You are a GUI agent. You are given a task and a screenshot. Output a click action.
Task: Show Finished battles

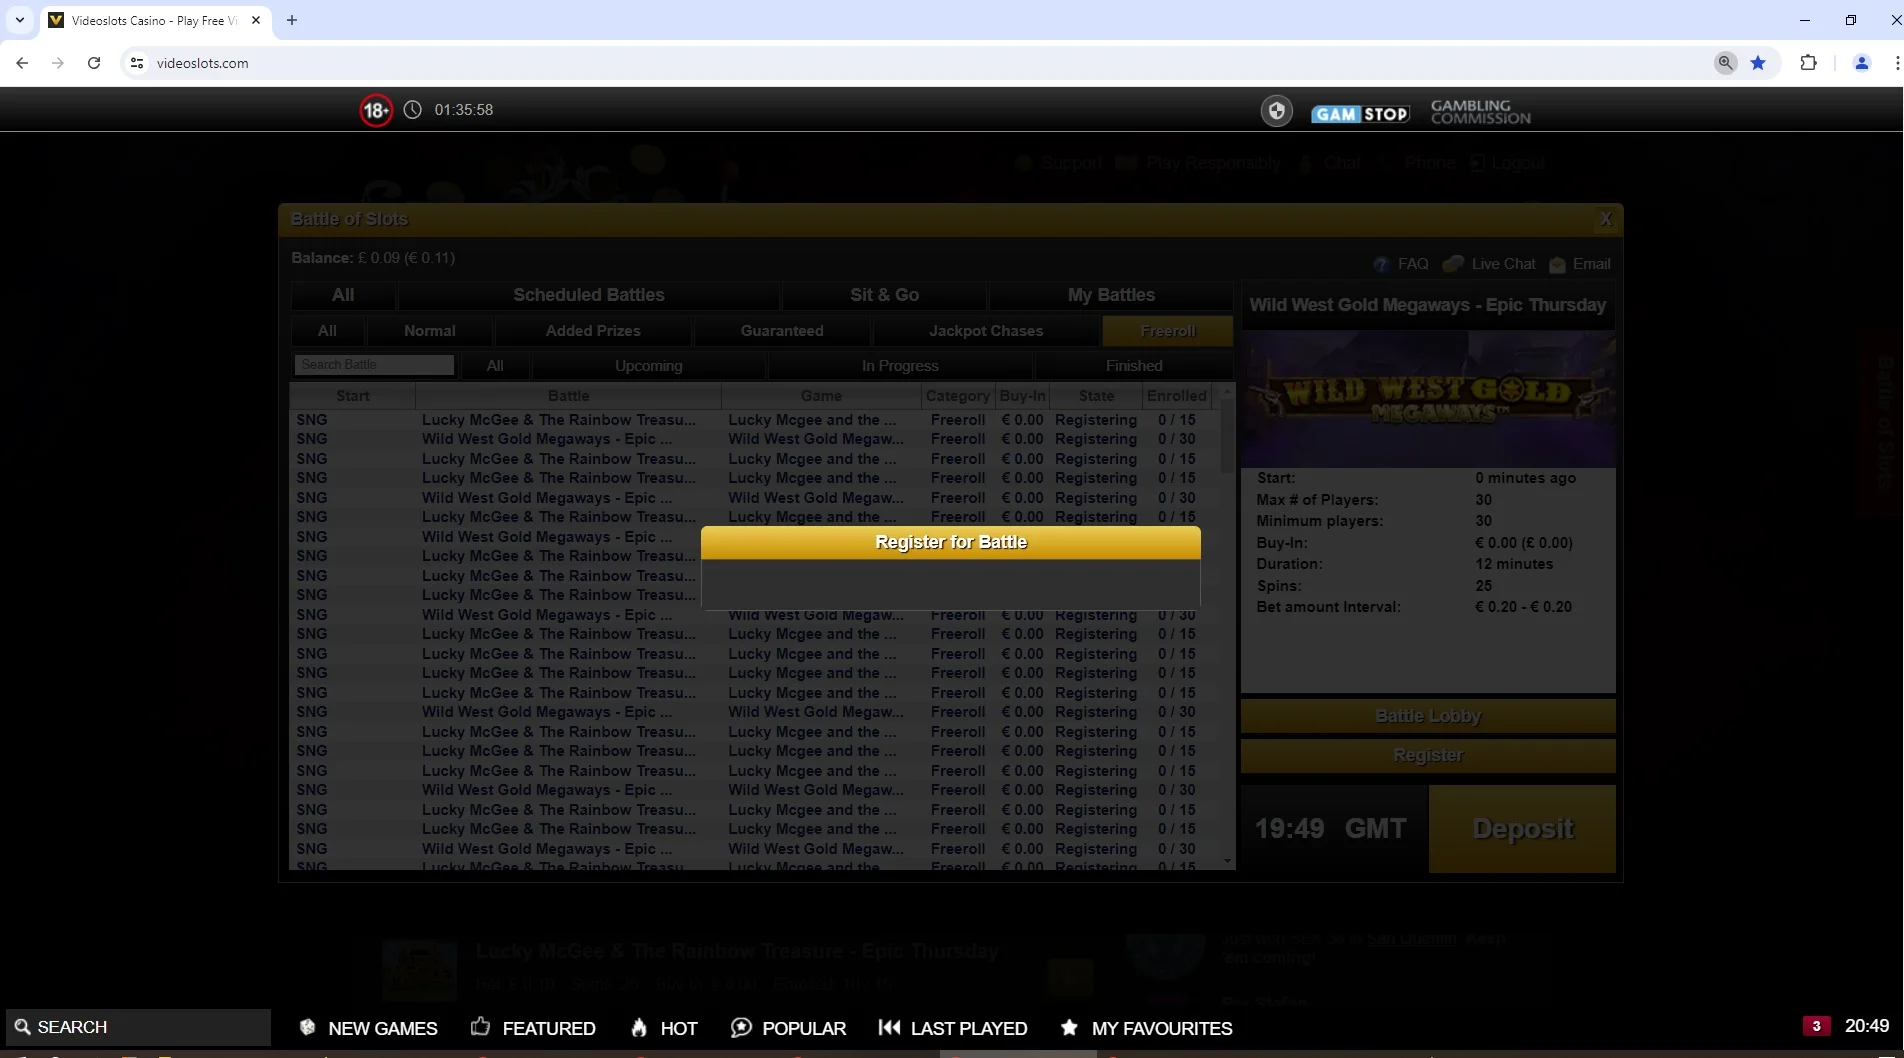(1134, 366)
